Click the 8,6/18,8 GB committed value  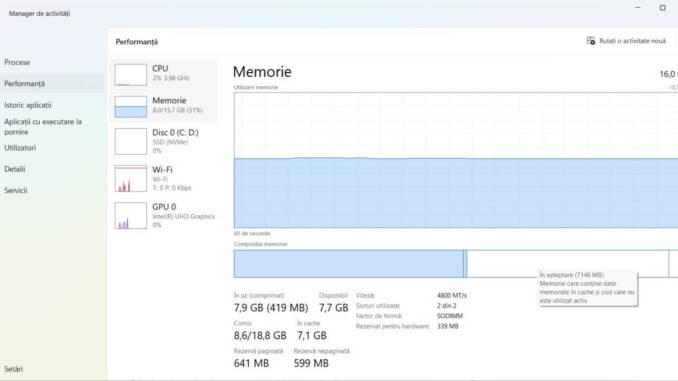coord(260,335)
